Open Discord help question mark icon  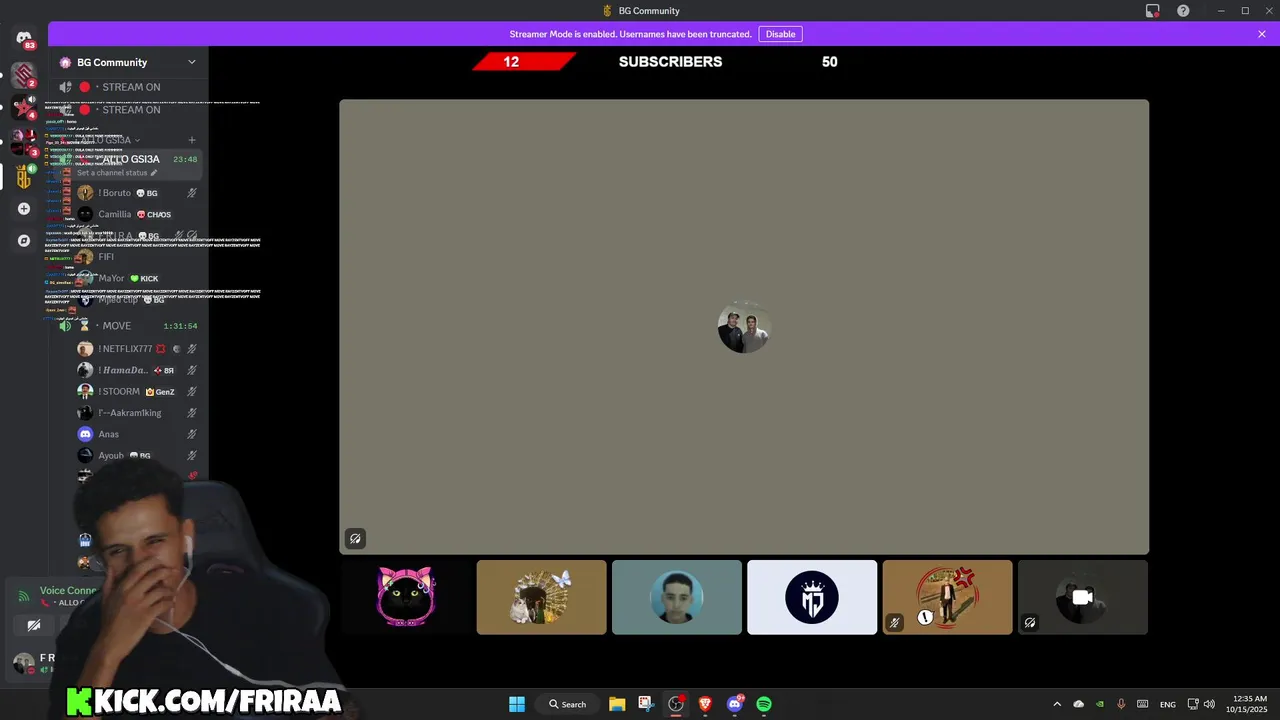click(x=1183, y=11)
